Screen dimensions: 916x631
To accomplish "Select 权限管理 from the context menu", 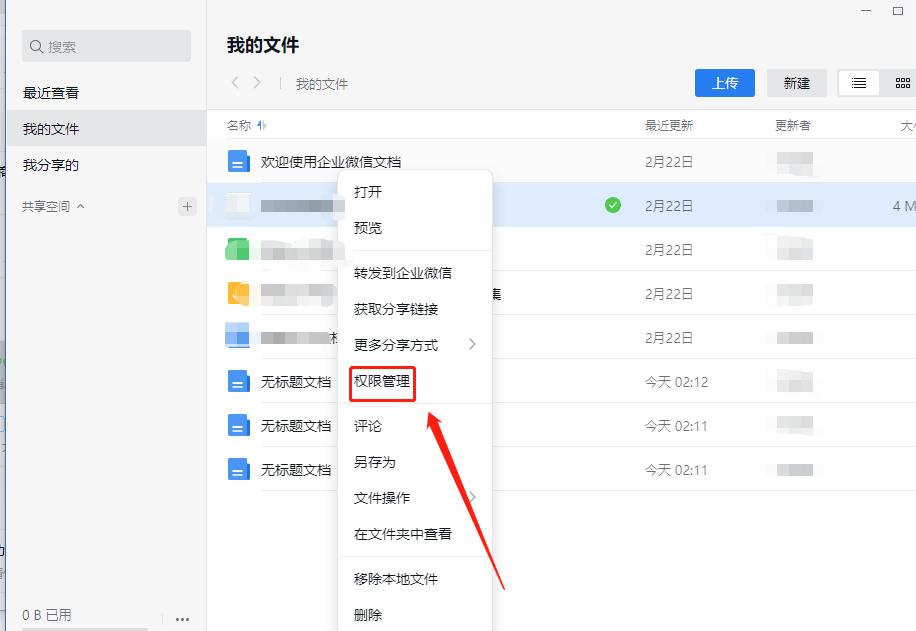I will click(x=381, y=383).
